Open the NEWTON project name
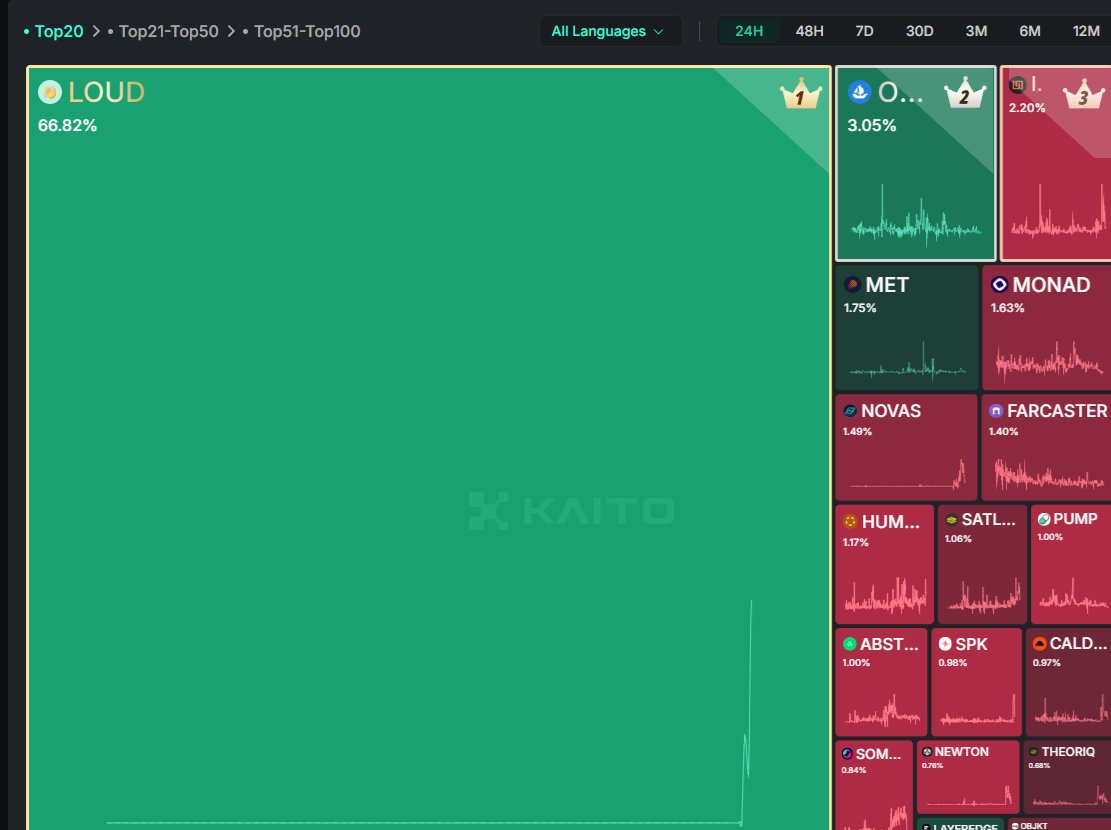This screenshot has height=830, width=1111. tap(961, 752)
